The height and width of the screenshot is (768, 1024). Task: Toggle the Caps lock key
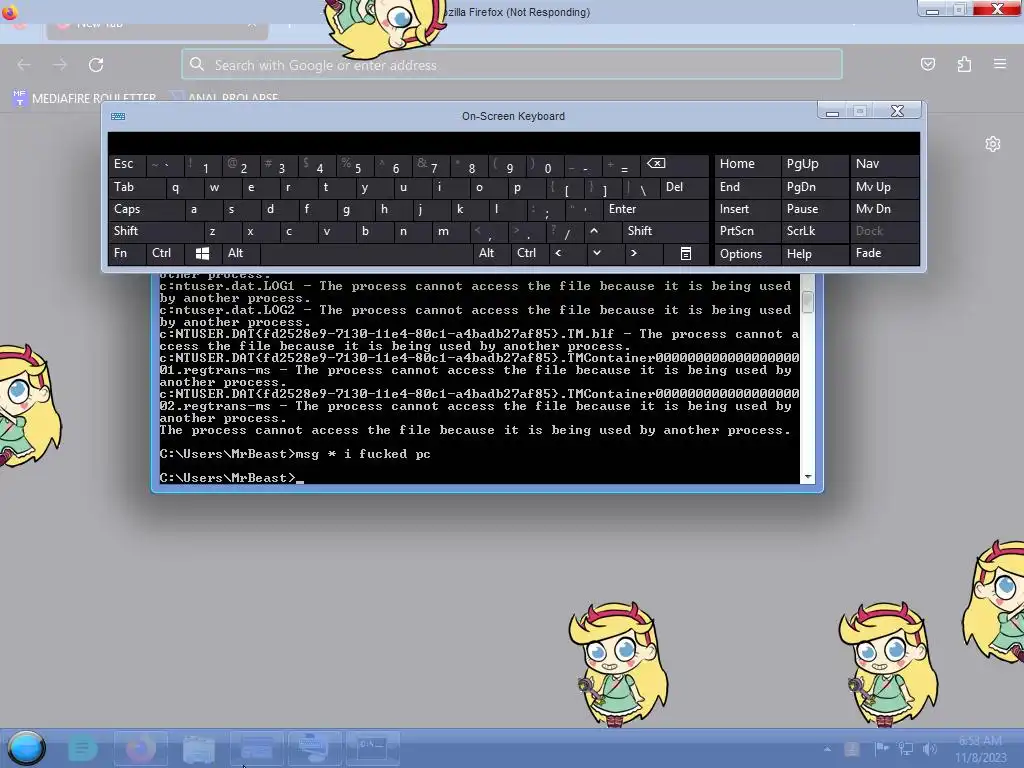click(x=145, y=209)
